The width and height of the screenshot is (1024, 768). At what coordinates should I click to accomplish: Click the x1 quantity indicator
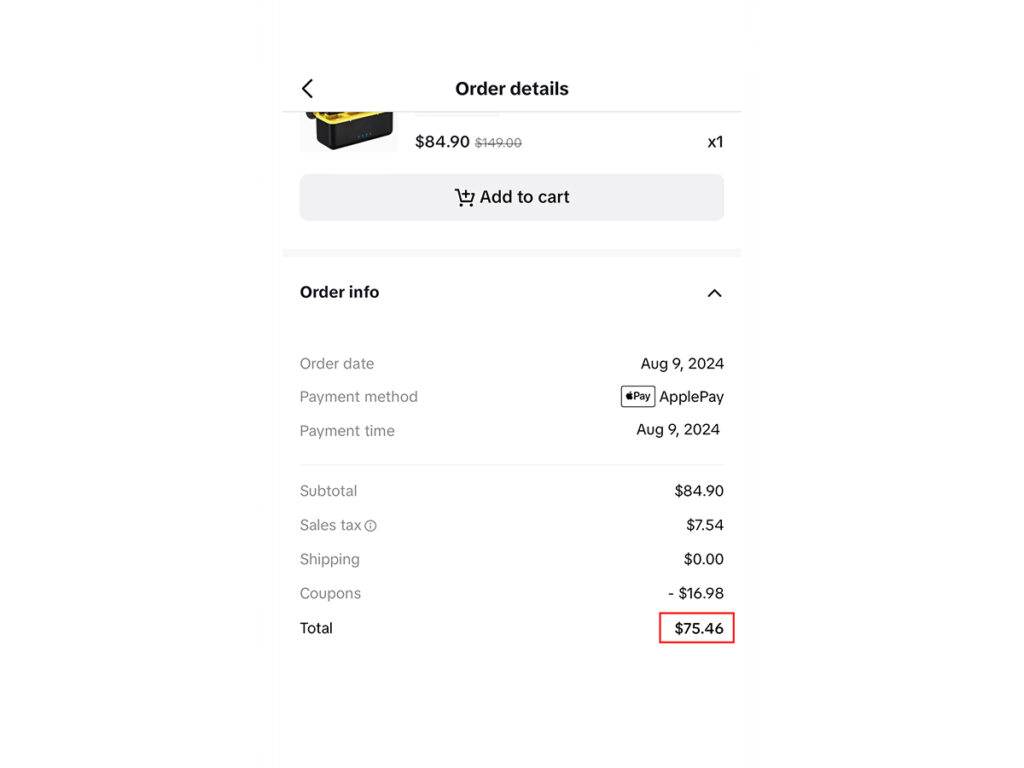[715, 142]
